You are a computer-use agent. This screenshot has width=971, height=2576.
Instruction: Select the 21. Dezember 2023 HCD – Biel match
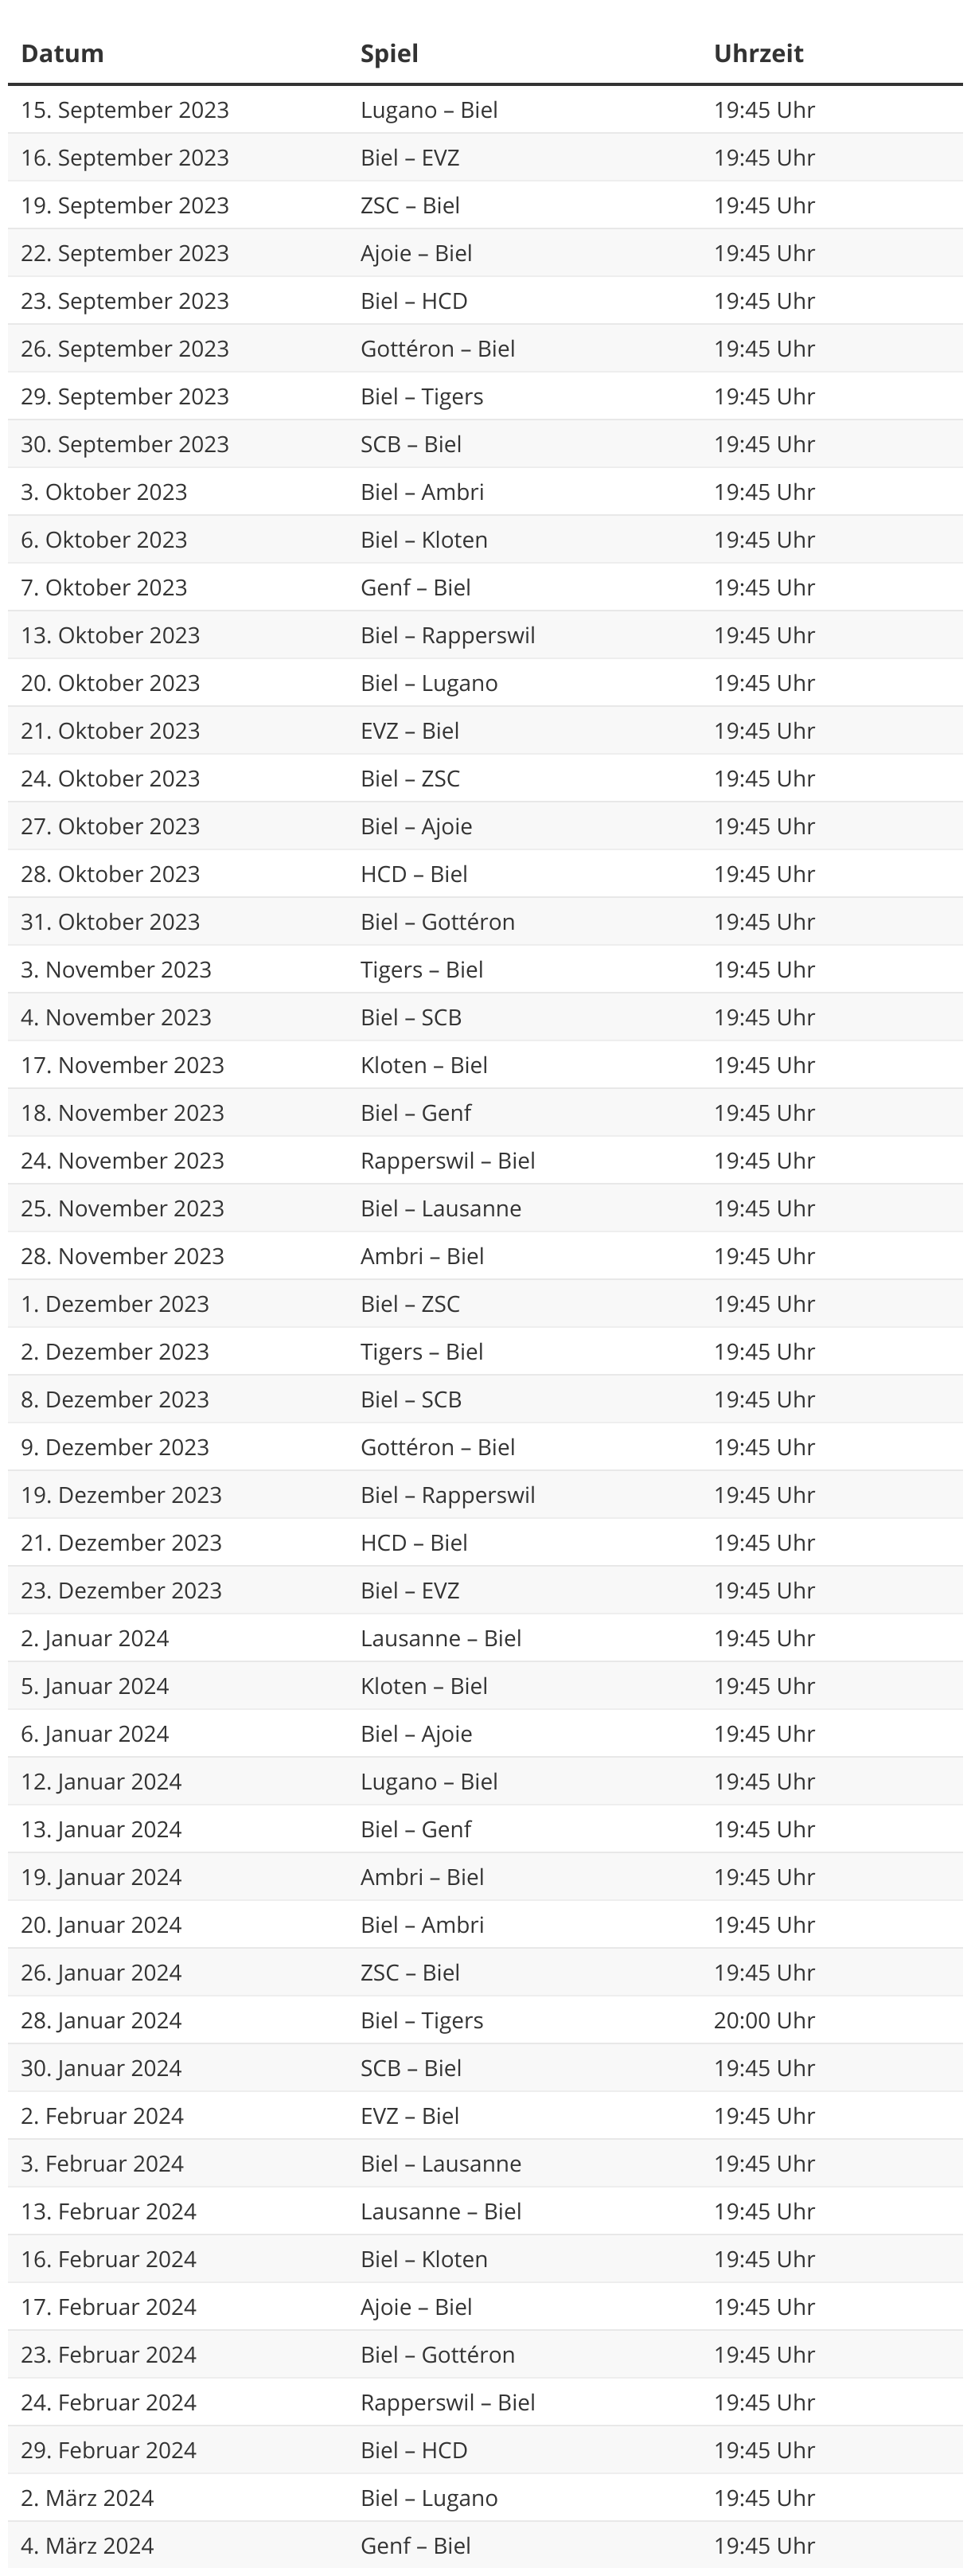[414, 1543]
